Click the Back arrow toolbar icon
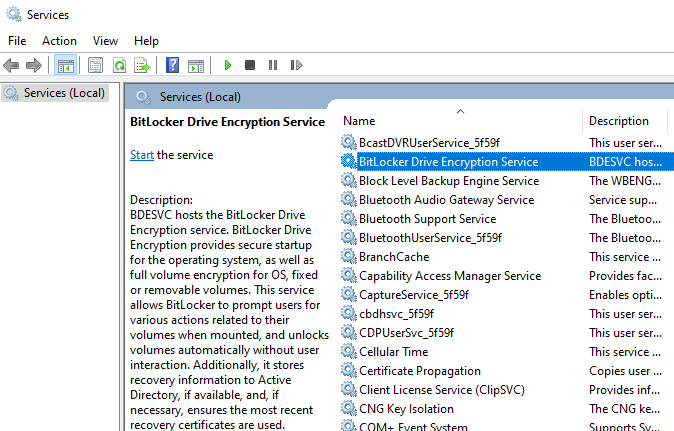Image resolution: width=674 pixels, height=431 pixels. 12,65
